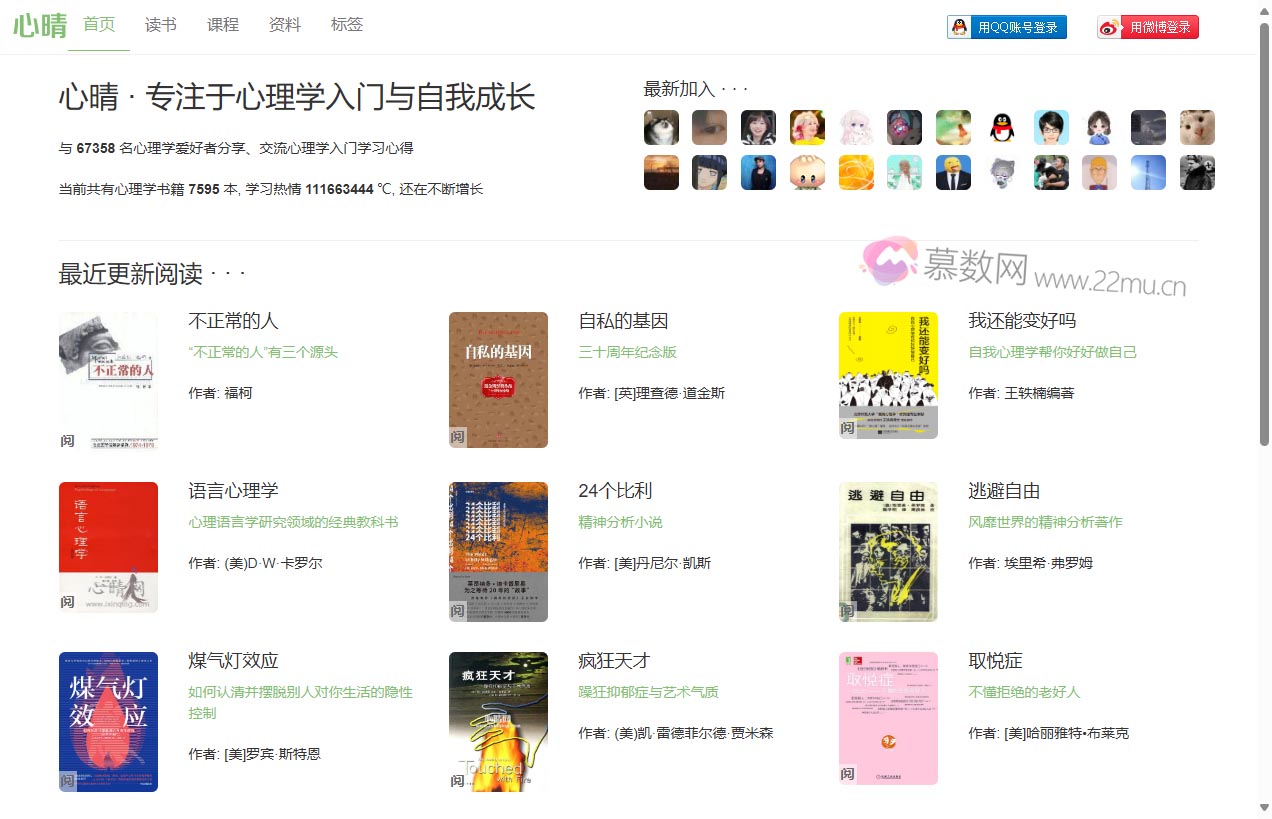Screen dimensions: 1272x819
Task: Switch to the 课程 tab
Action: point(223,25)
